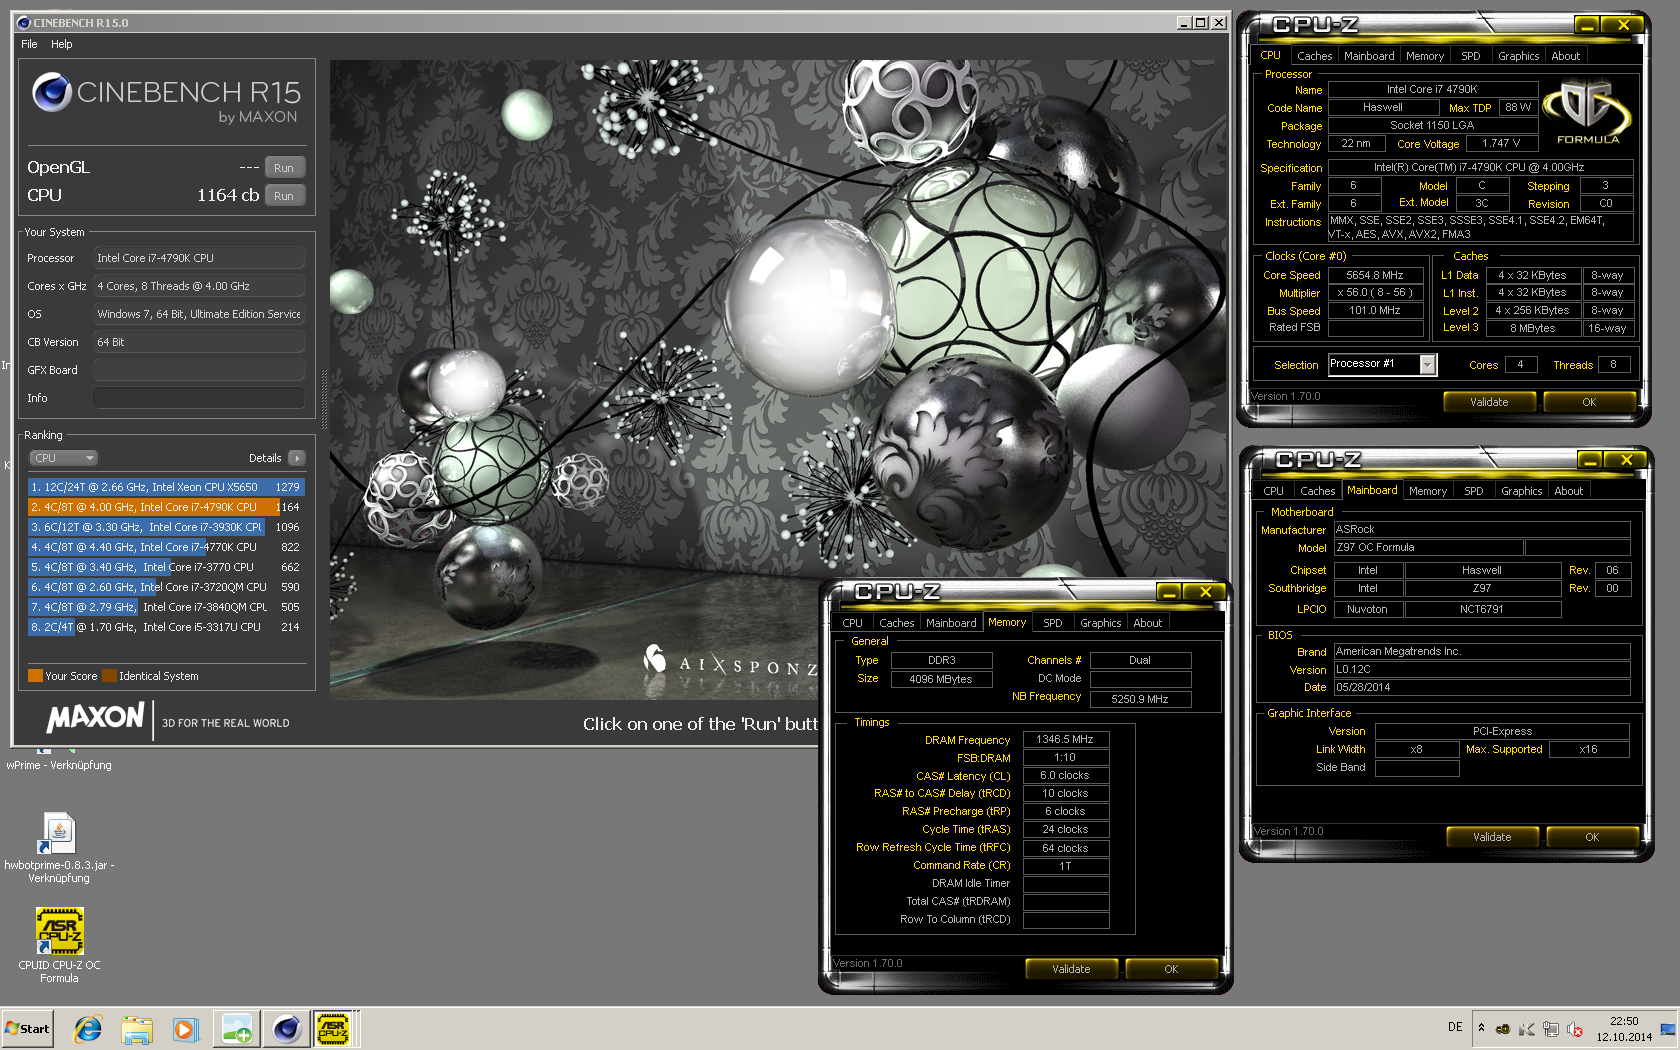Select ranking row i7-3930K score 1096

(166, 527)
